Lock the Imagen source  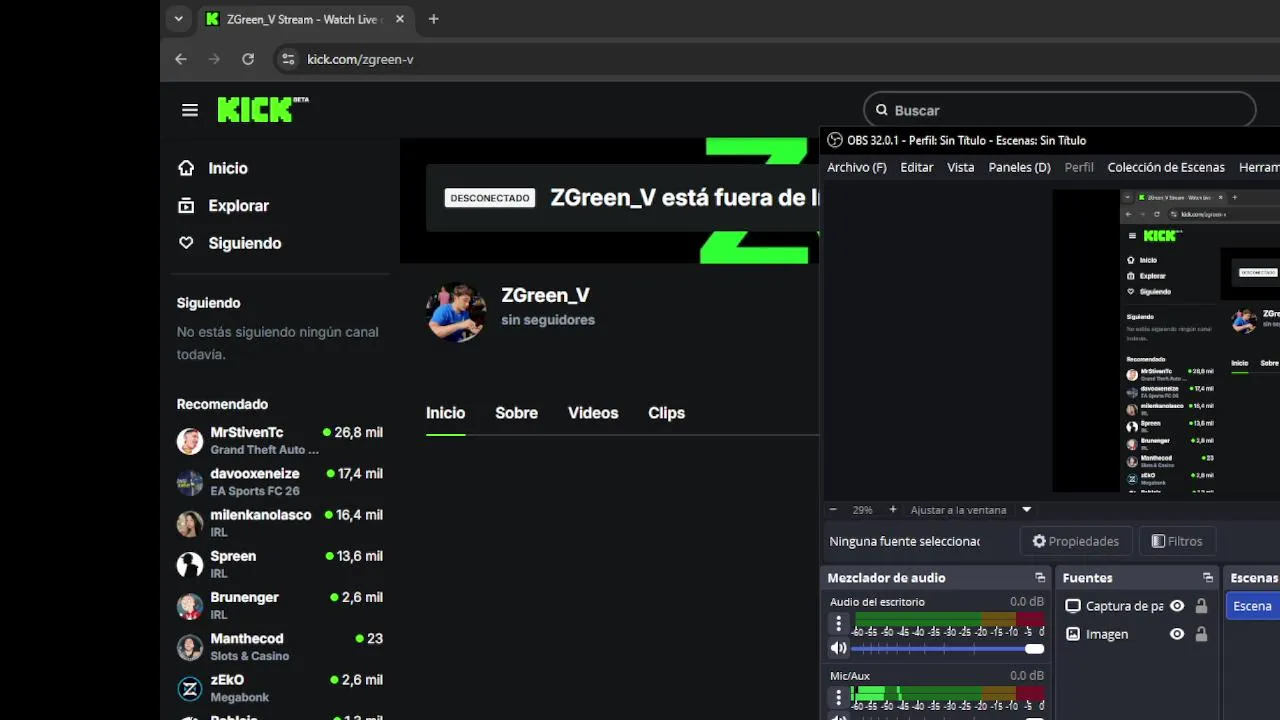coord(1201,634)
